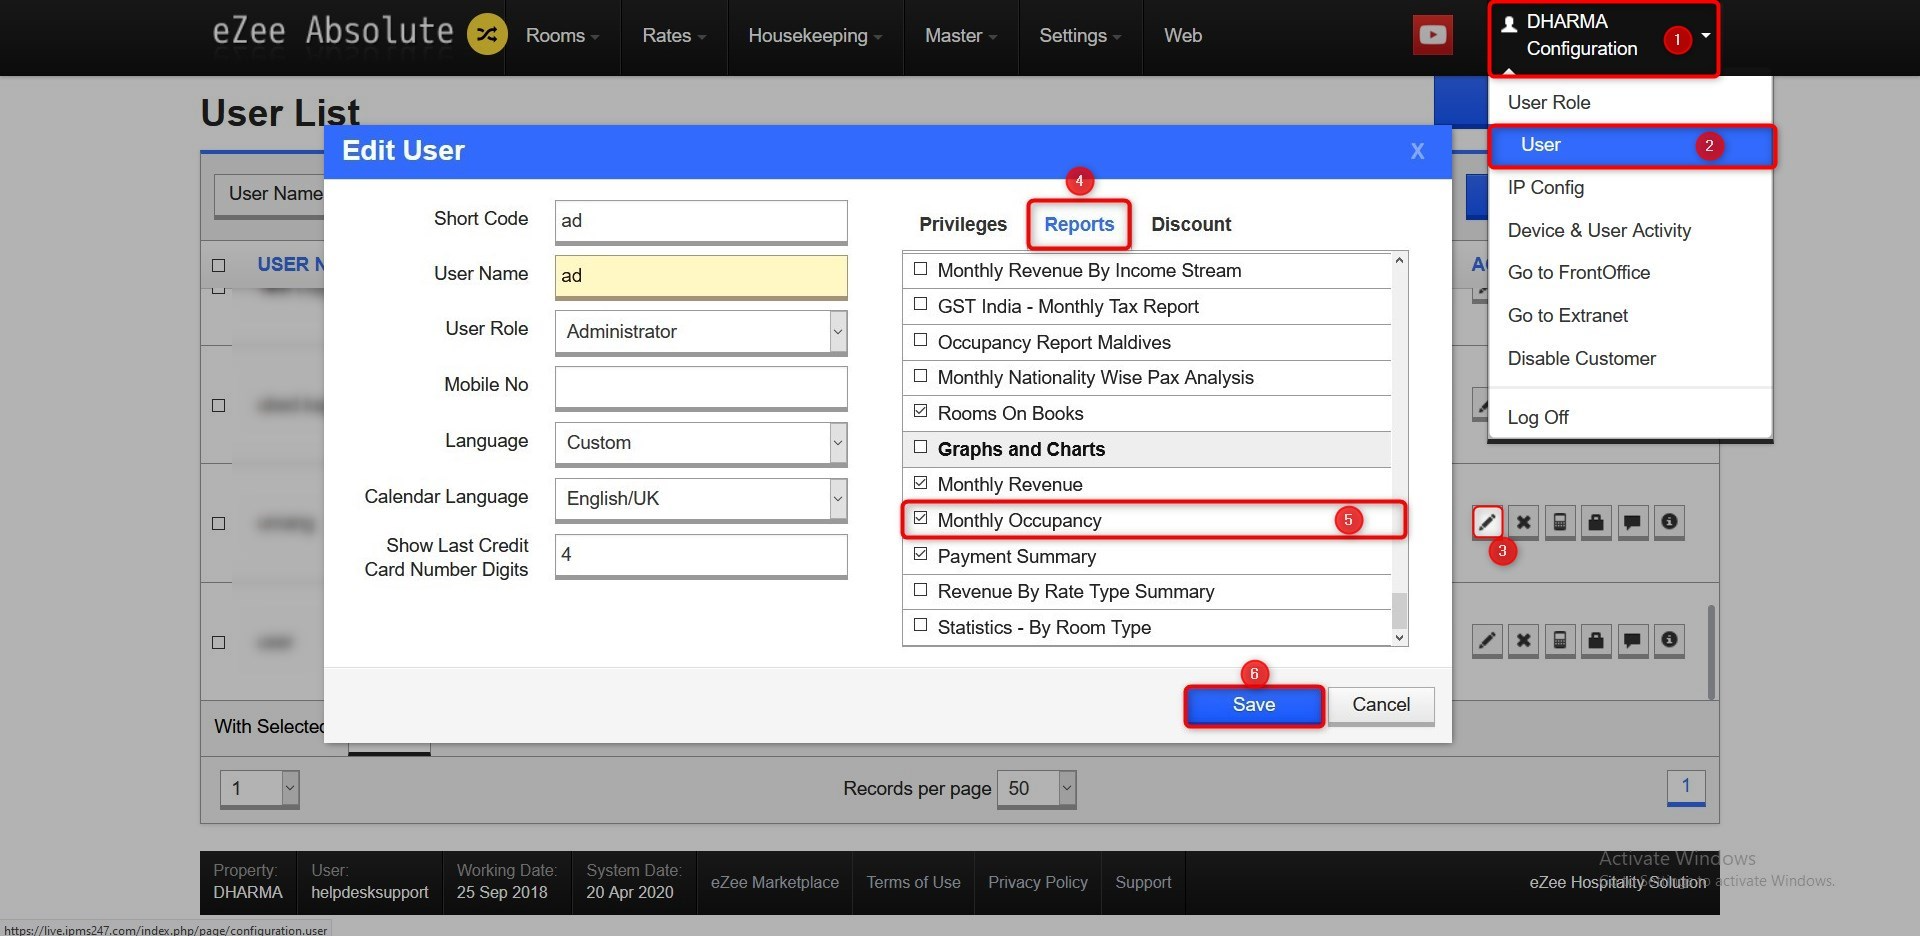Screen dimensions: 1920x936
Task: Click reports list scrollbar thumb
Action: [x=1399, y=610]
